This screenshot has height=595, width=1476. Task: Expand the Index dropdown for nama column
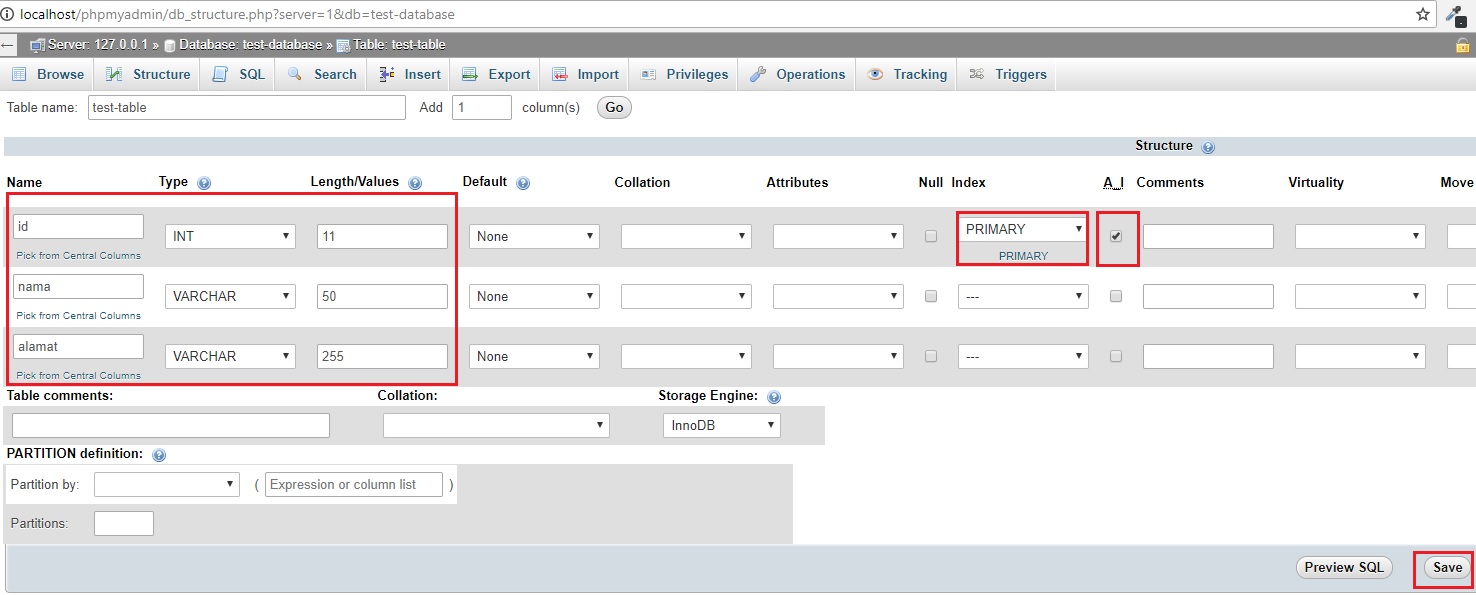point(1022,296)
